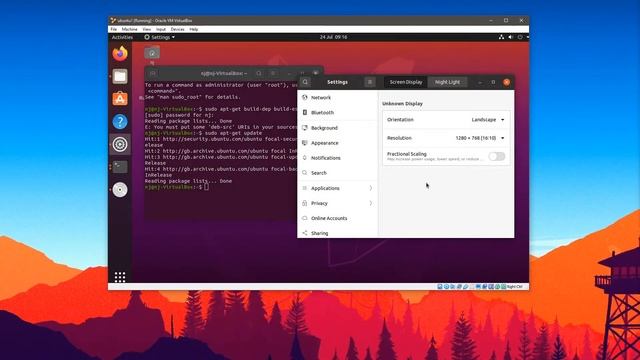Click "Unknown Display" heading text
640x360 pixels.
pyautogui.click(x=402, y=104)
